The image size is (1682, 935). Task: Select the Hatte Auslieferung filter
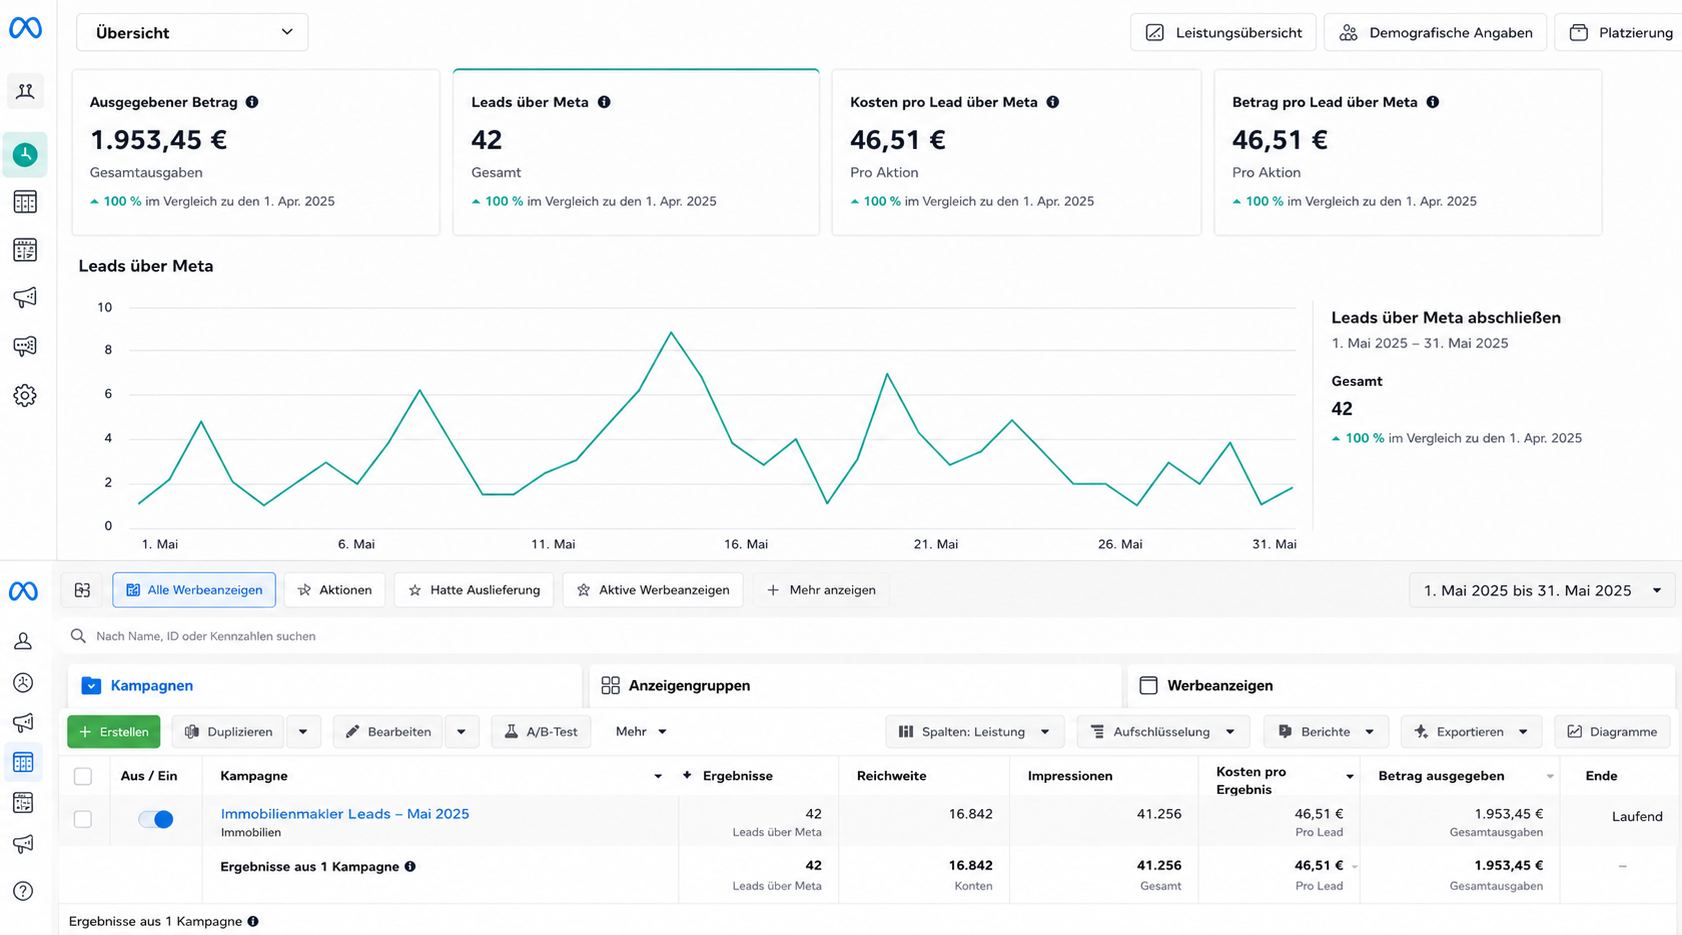[474, 590]
